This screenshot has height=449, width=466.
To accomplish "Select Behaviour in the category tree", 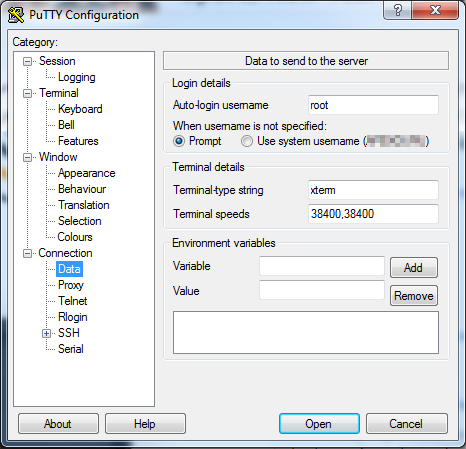I will pyautogui.click(x=82, y=189).
